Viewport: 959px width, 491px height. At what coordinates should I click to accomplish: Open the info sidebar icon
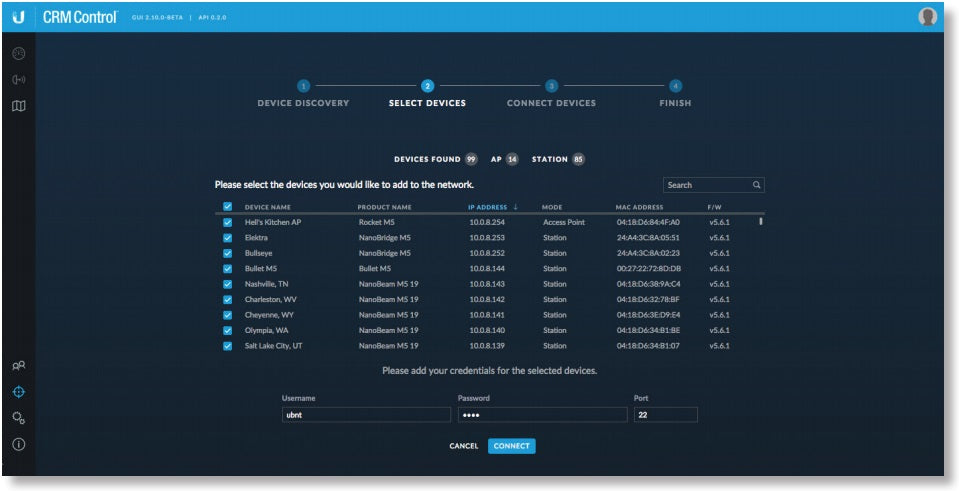point(19,445)
